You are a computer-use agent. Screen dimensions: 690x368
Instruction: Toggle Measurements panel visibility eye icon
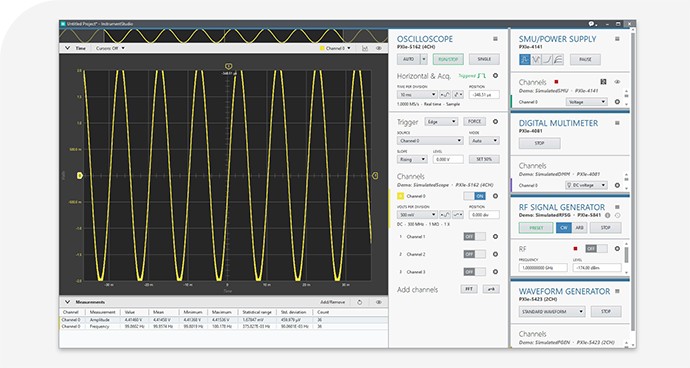click(x=378, y=302)
